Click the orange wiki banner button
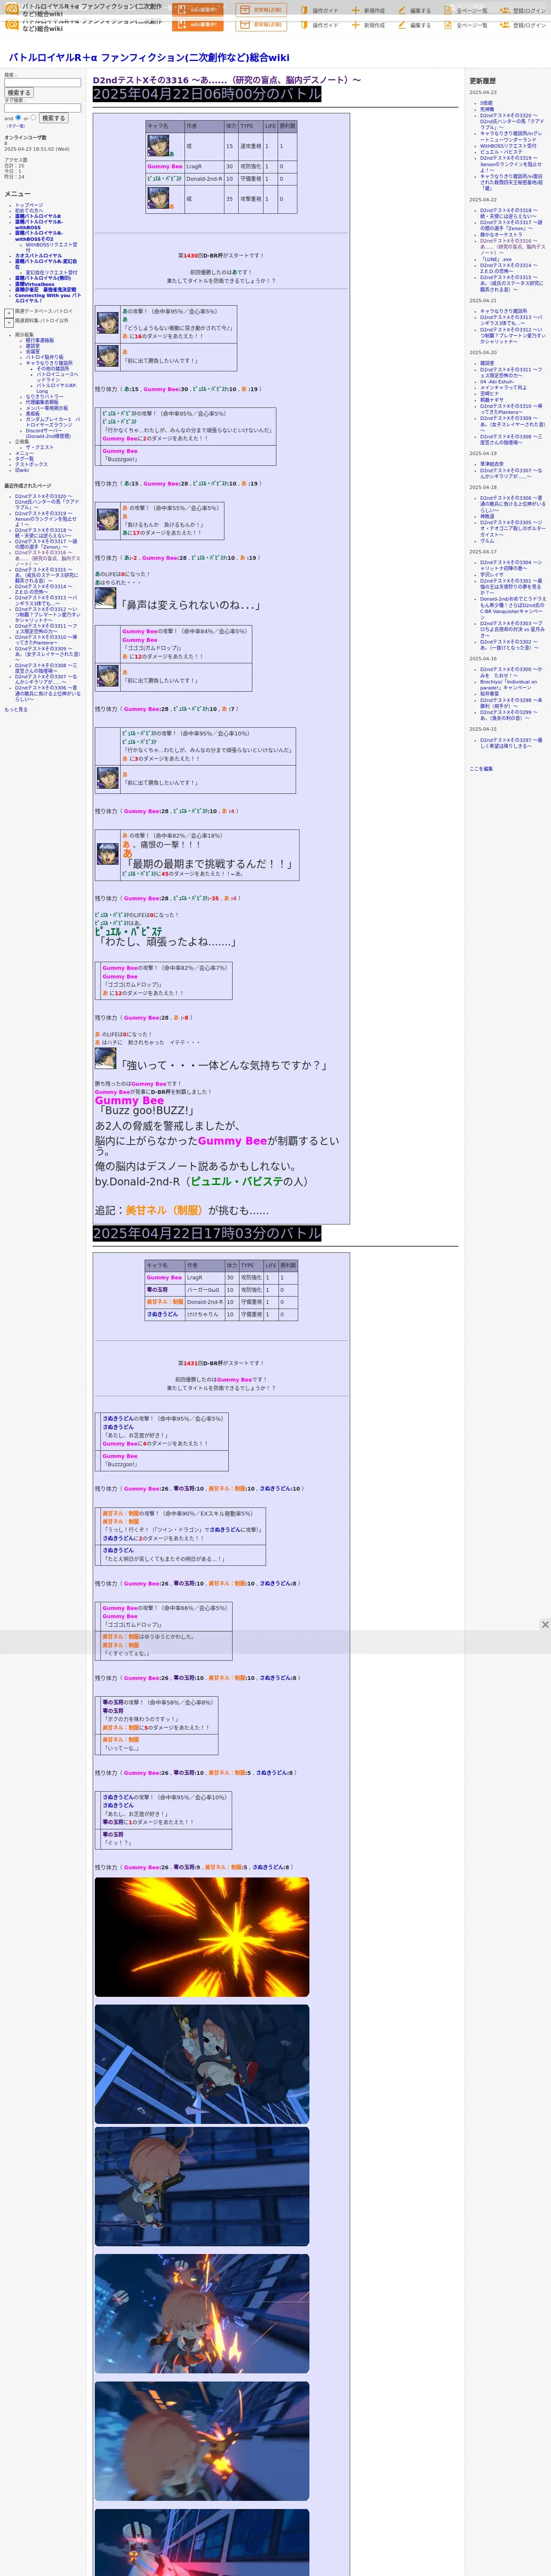The image size is (551, 2576). click(197, 10)
